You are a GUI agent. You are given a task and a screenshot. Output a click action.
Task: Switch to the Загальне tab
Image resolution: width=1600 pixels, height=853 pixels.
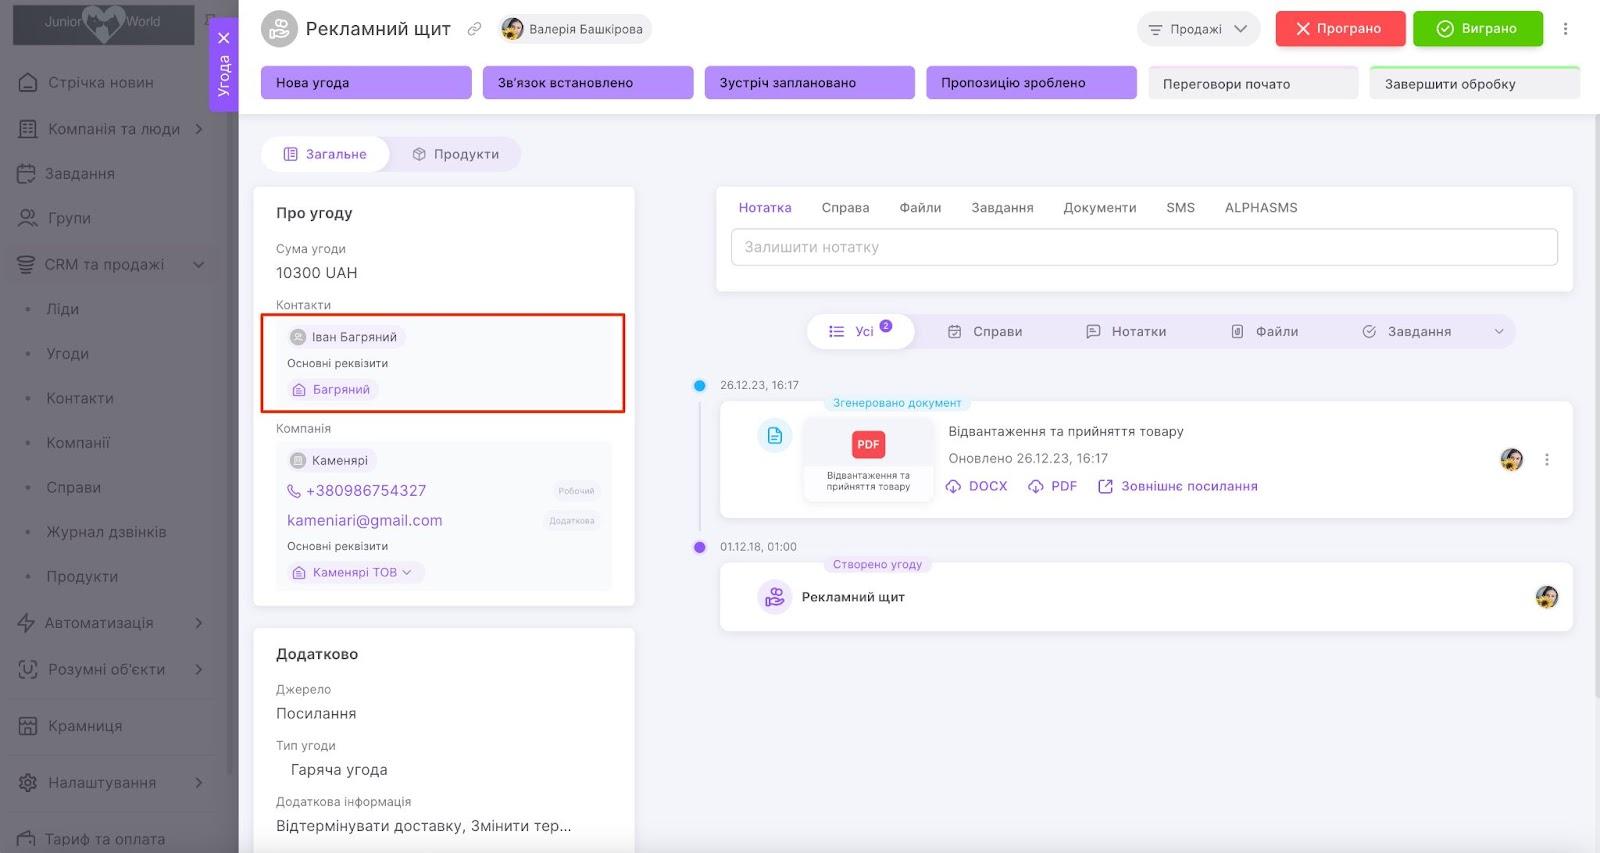pyautogui.click(x=325, y=154)
